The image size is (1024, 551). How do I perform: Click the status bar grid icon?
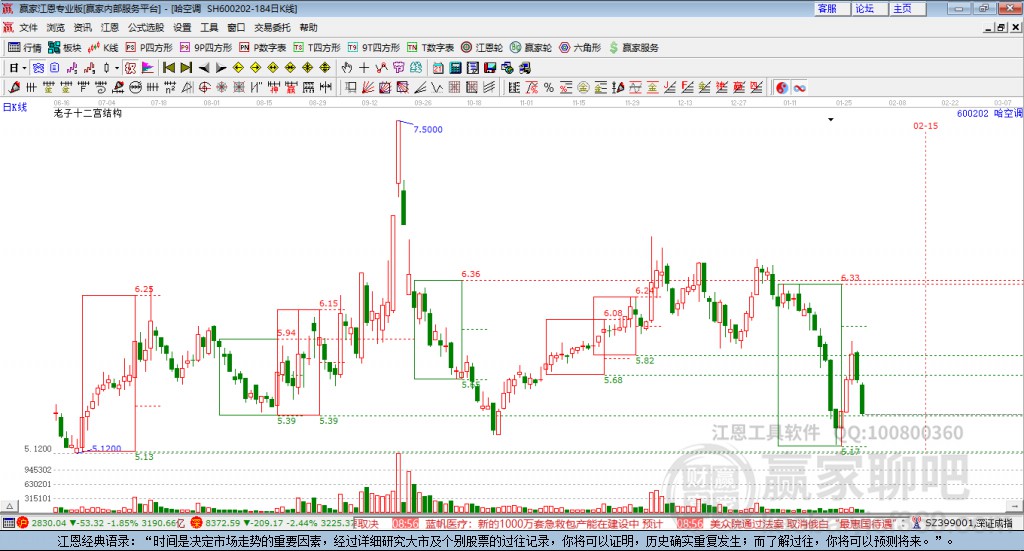coord(8,524)
